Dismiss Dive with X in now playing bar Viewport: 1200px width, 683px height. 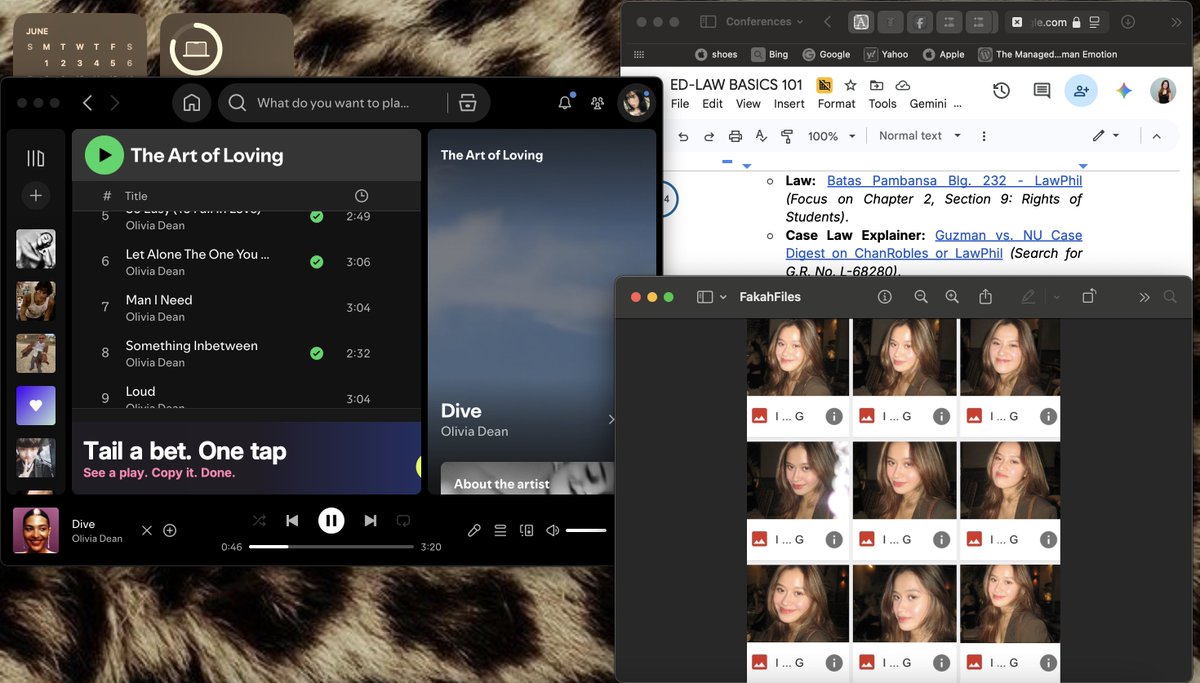(x=147, y=530)
